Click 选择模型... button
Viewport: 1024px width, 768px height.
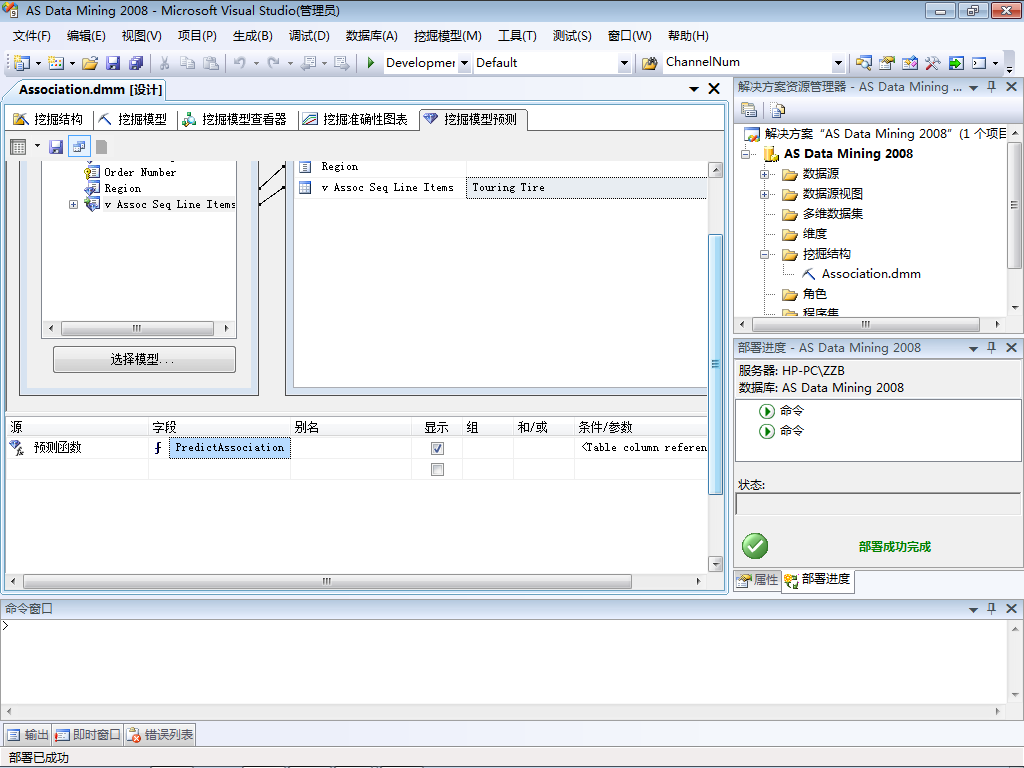[x=144, y=359]
